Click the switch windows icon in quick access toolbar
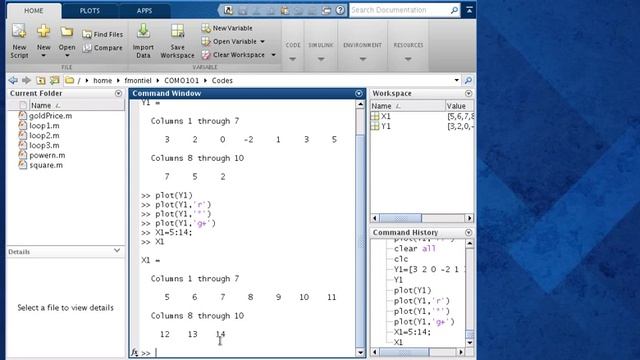Screen dimensions: 640x360 (x=326, y=11)
